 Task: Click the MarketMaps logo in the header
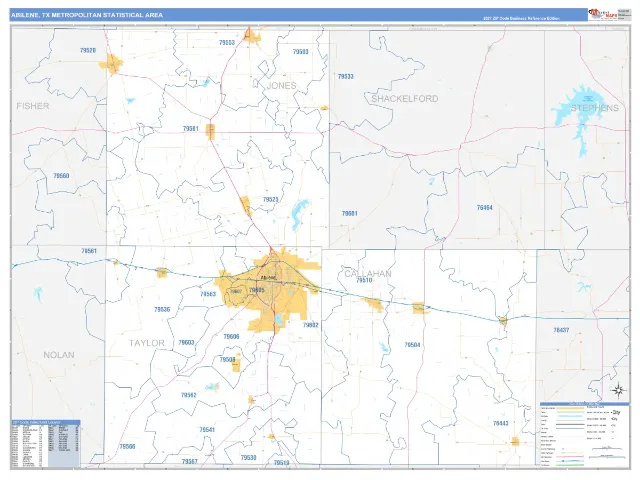pos(602,15)
